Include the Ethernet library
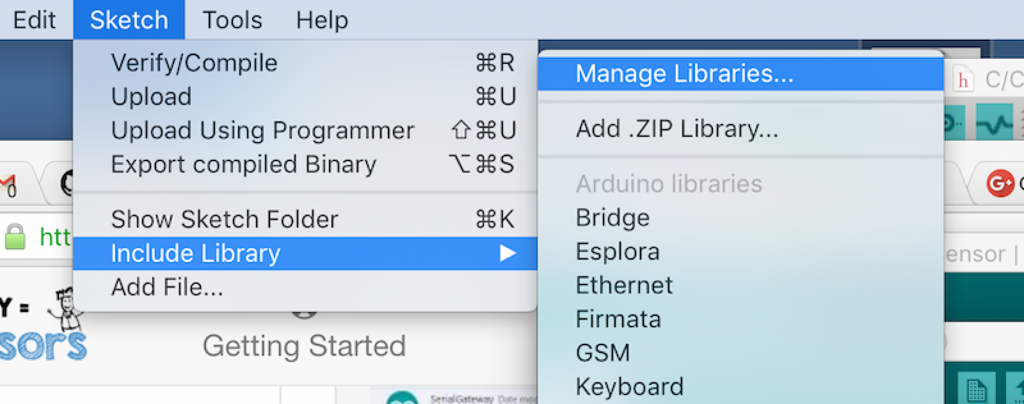 coord(624,286)
